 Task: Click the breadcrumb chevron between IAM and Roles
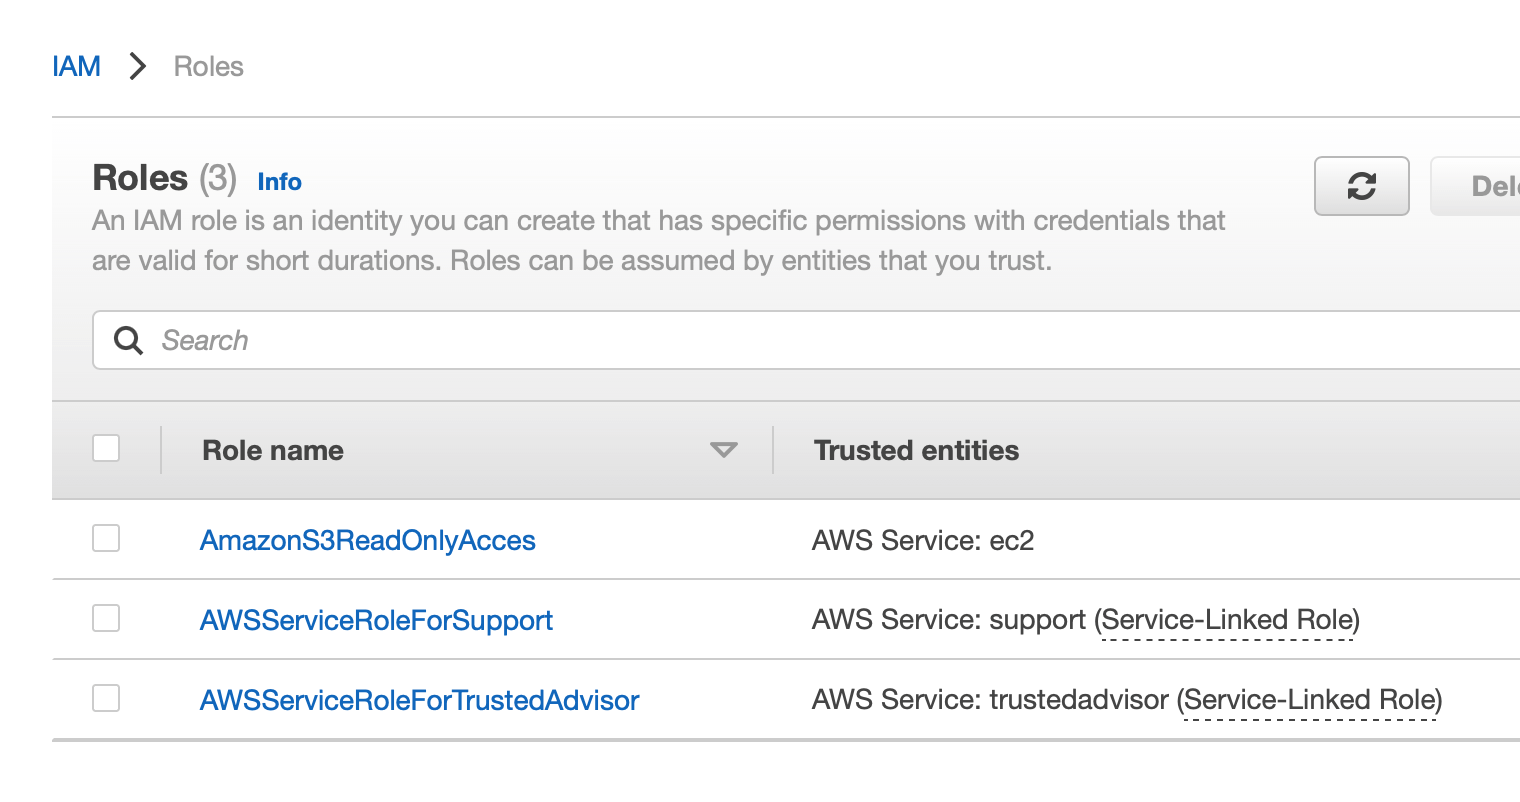[137, 66]
